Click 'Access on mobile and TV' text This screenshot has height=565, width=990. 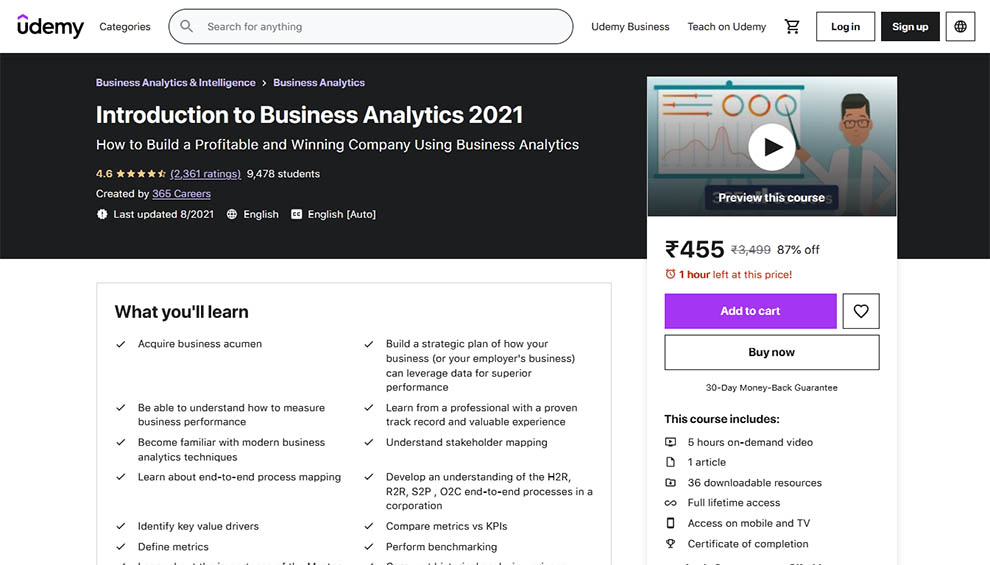coord(749,523)
